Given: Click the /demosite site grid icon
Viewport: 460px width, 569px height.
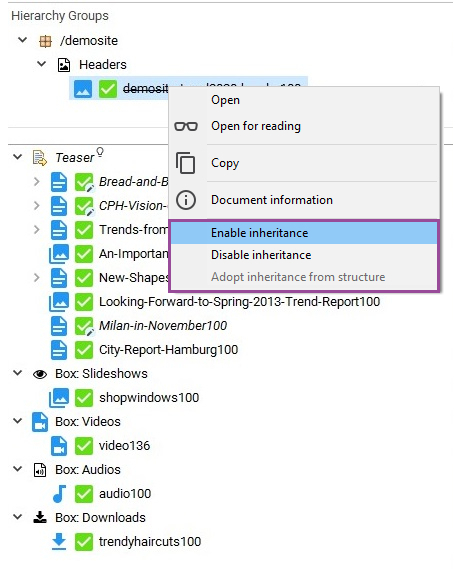Looking at the screenshot, I should click(x=45, y=41).
